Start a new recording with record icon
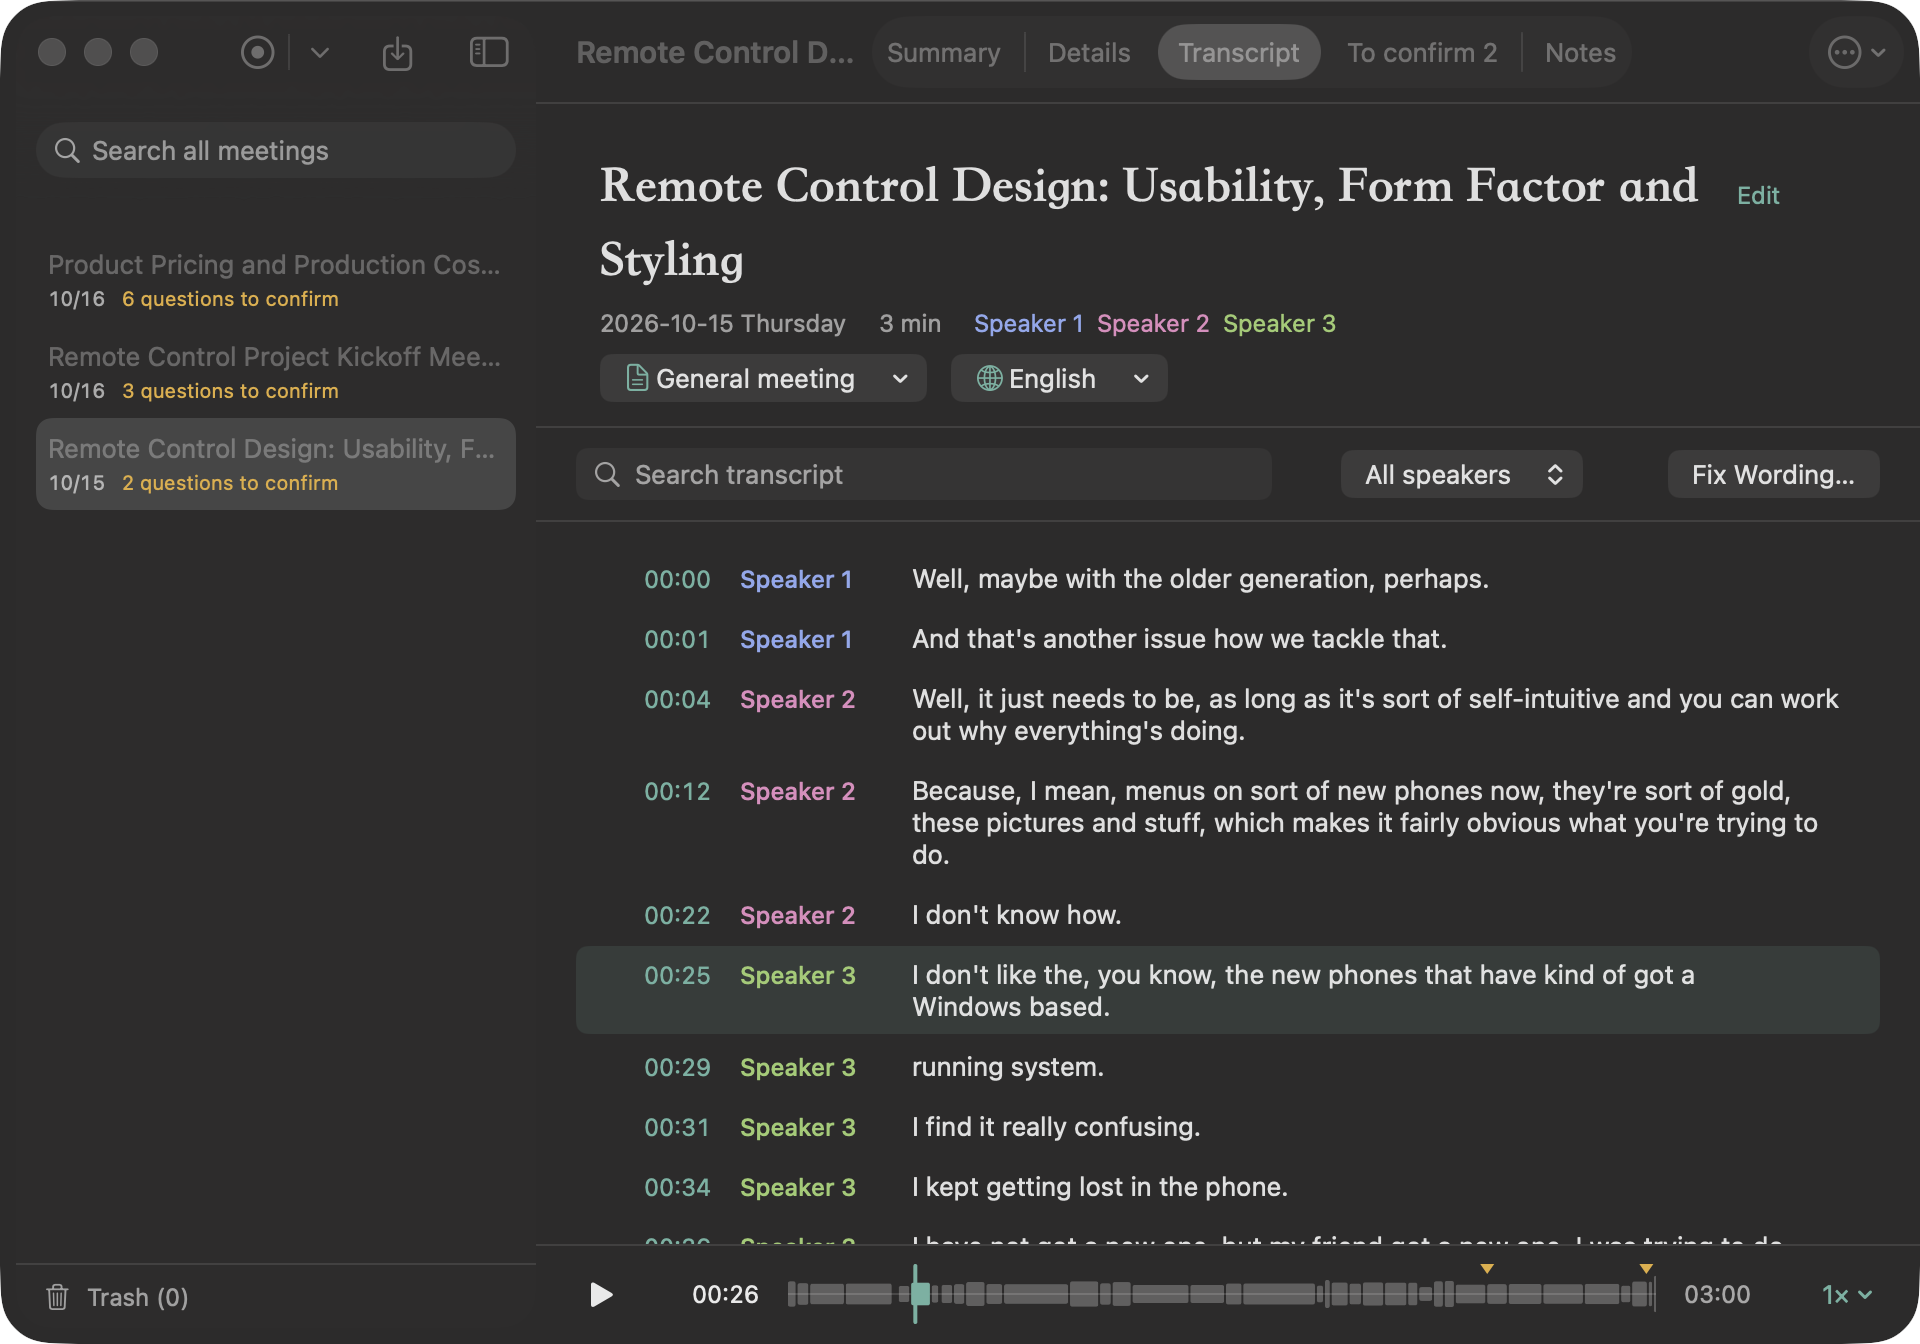 point(257,52)
